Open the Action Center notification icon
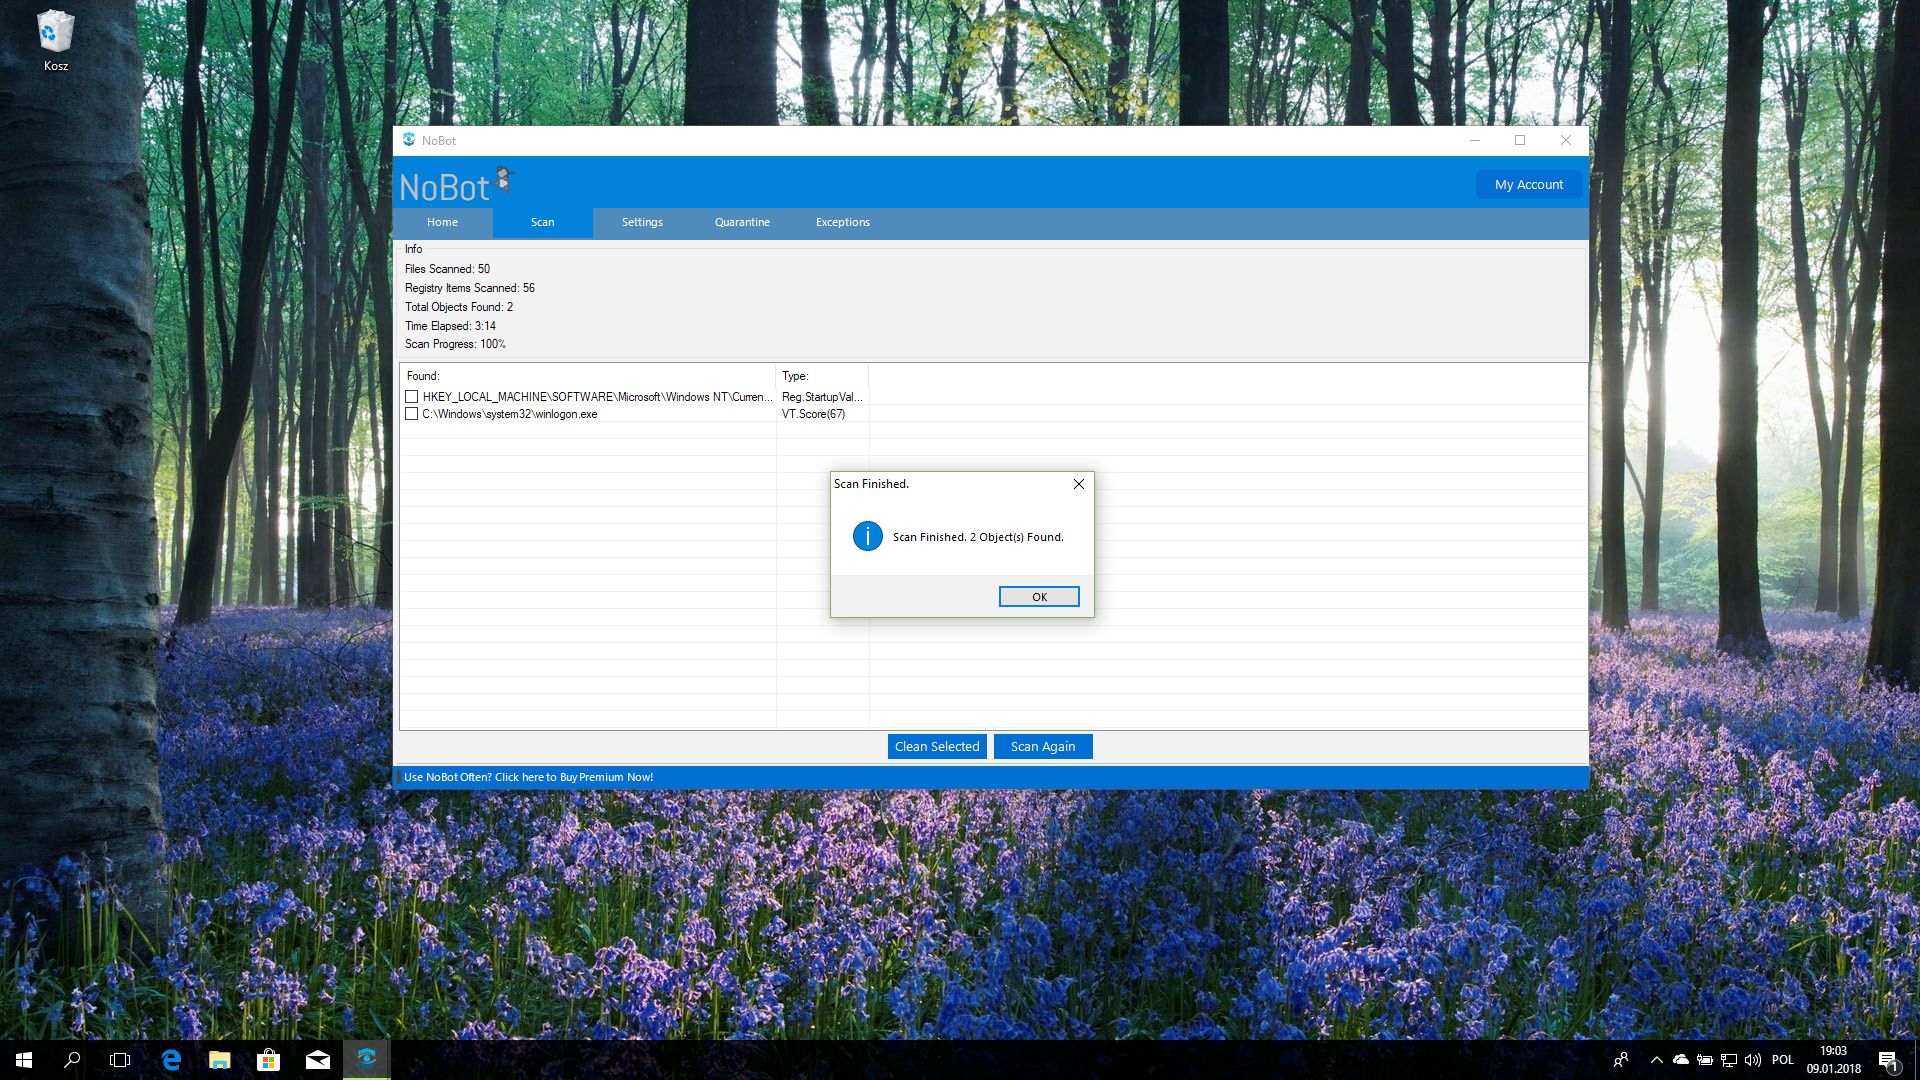Image resolution: width=1920 pixels, height=1080 pixels. (1887, 1060)
